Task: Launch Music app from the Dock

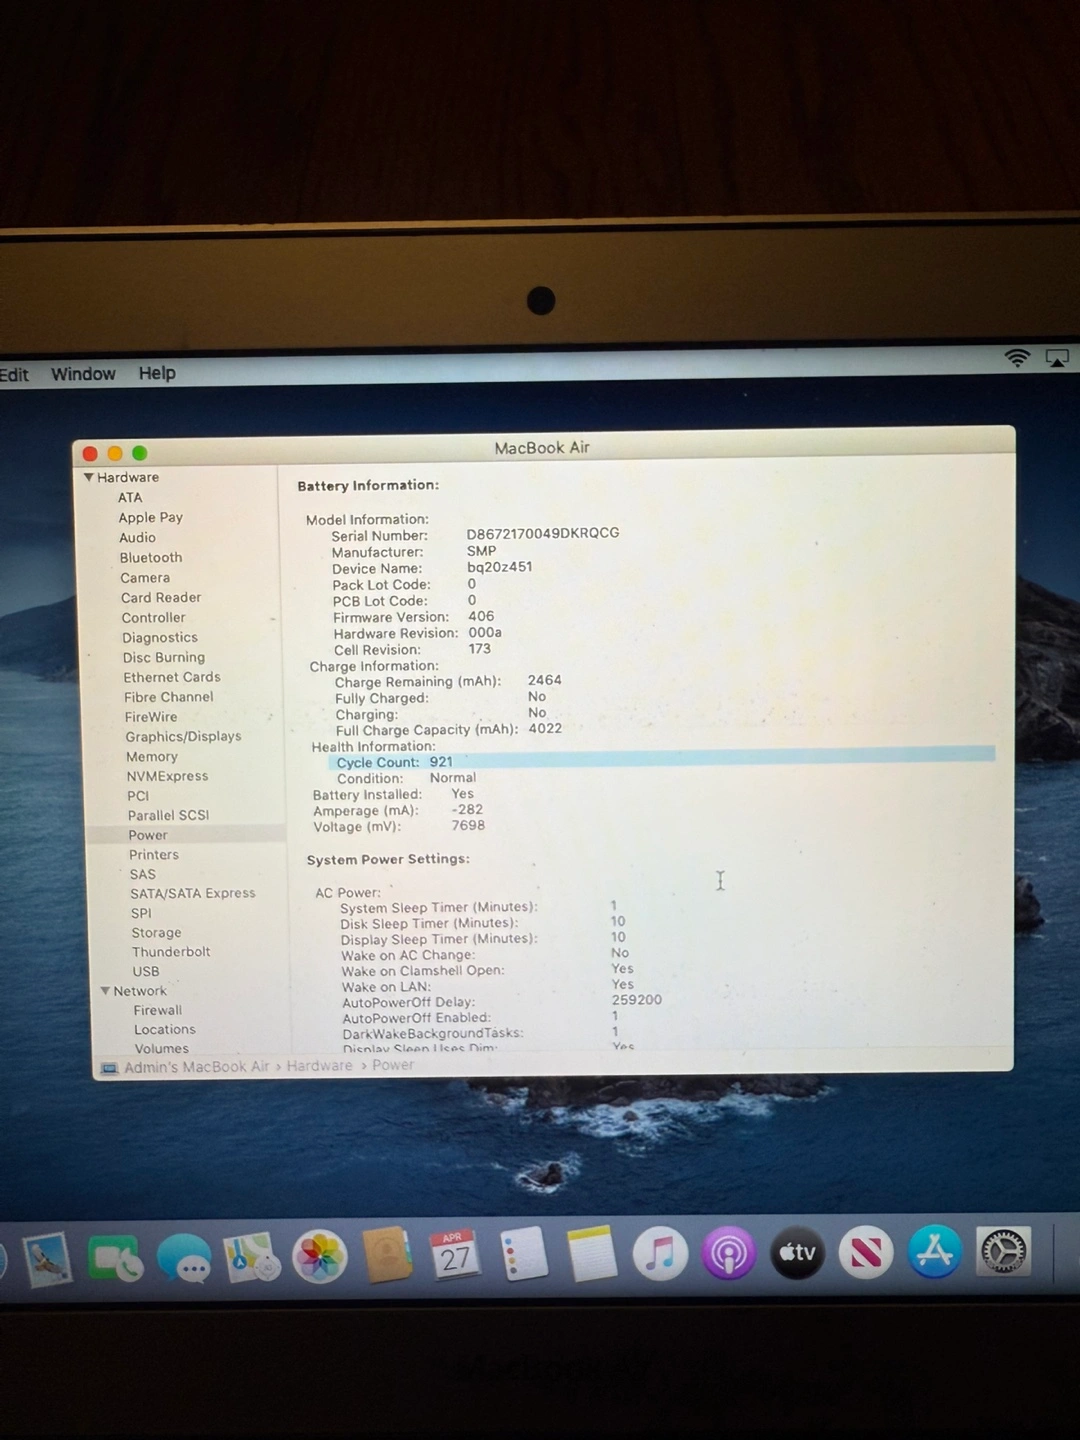Action: [660, 1253]
